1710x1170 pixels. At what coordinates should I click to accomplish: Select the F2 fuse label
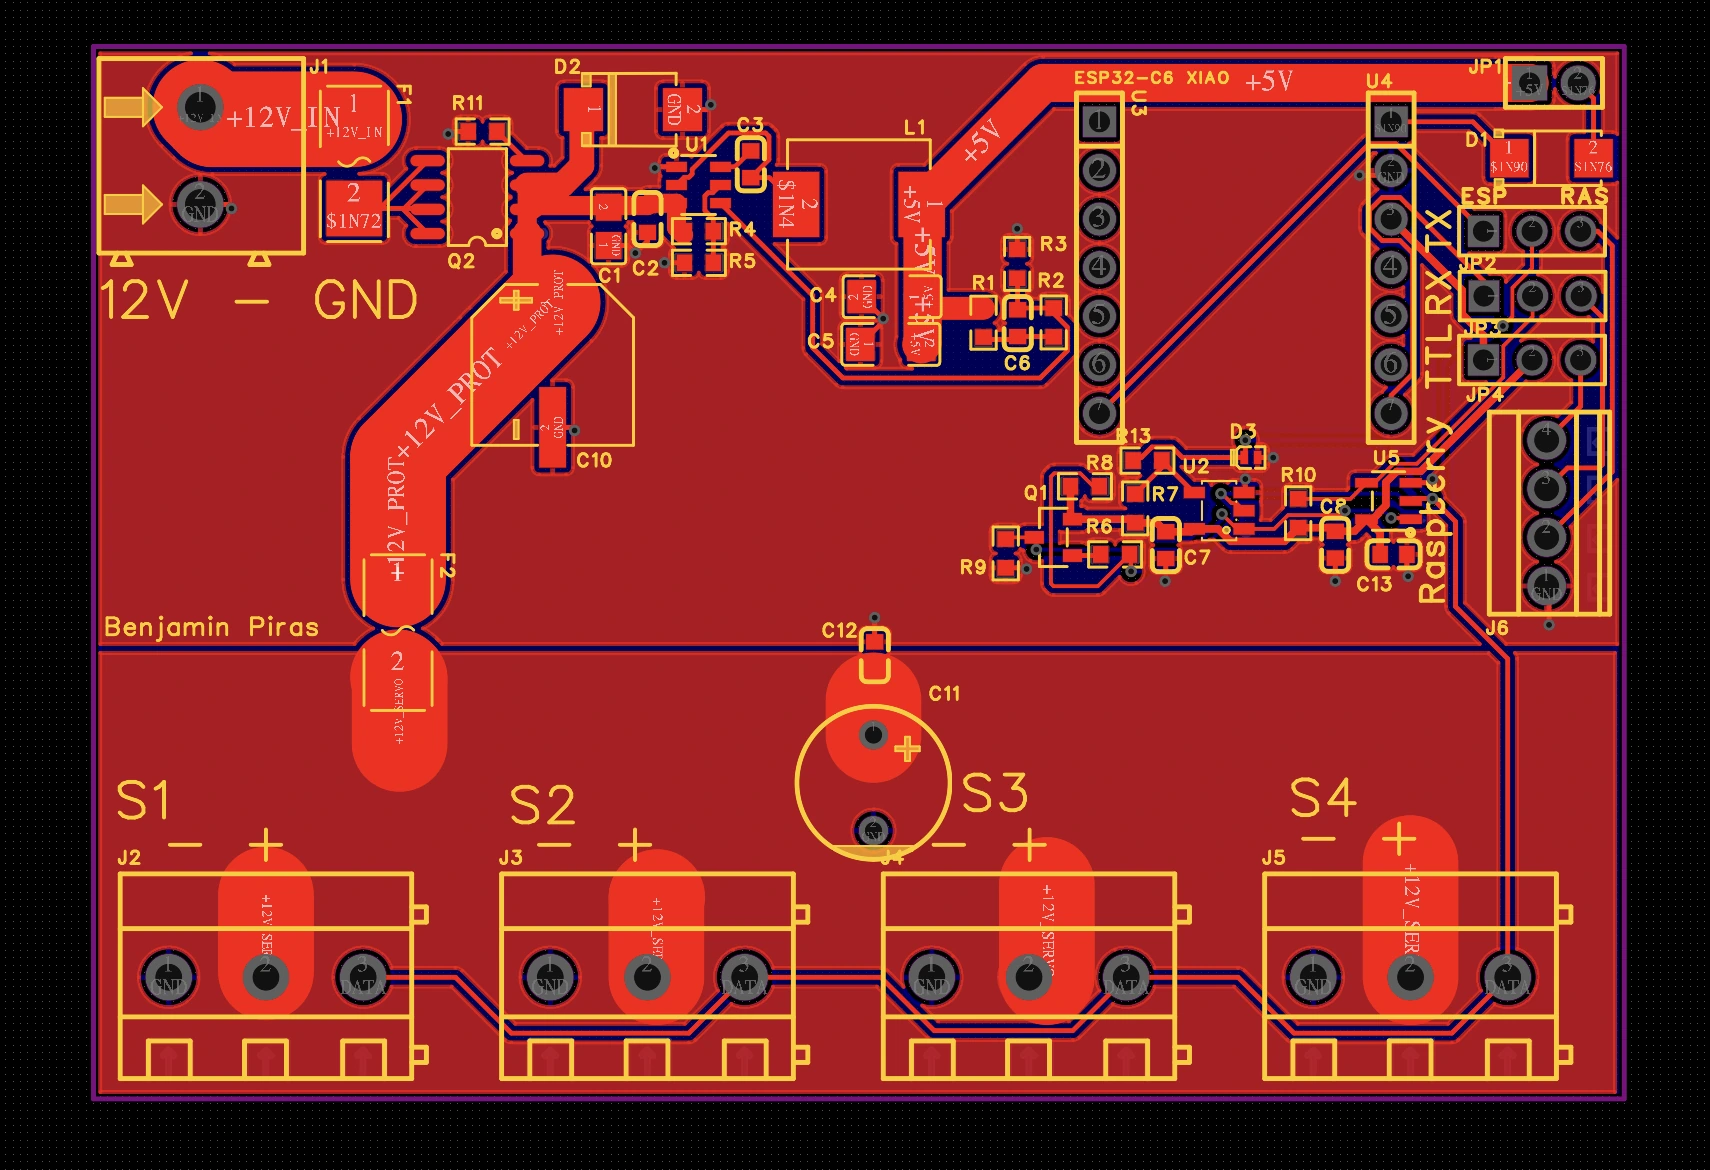(447, 566)
